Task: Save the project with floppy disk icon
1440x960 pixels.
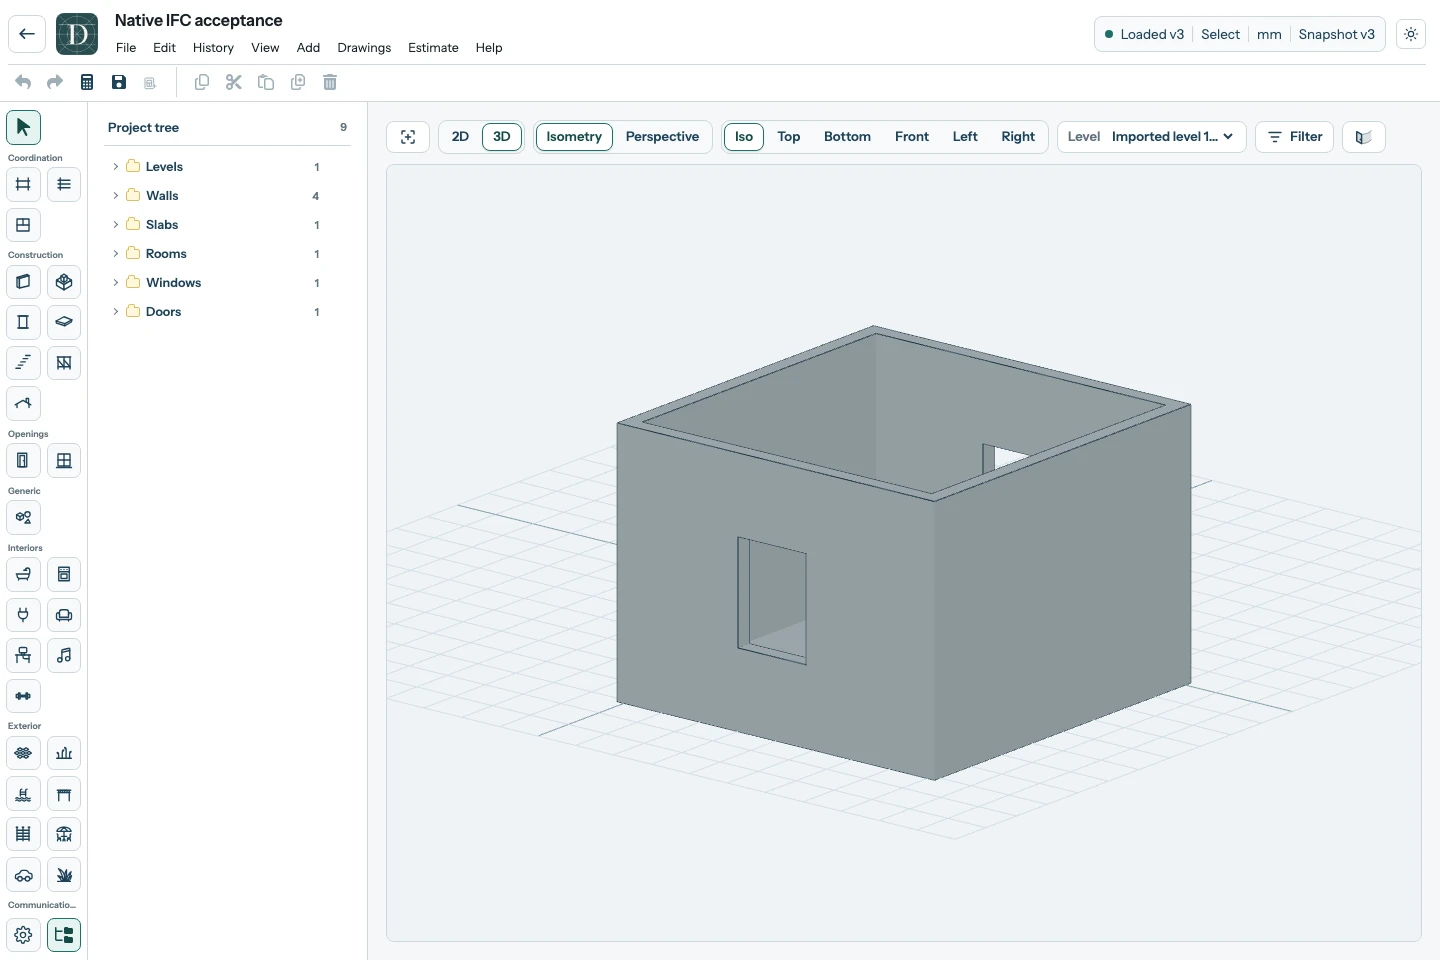Action: (119, 82)
